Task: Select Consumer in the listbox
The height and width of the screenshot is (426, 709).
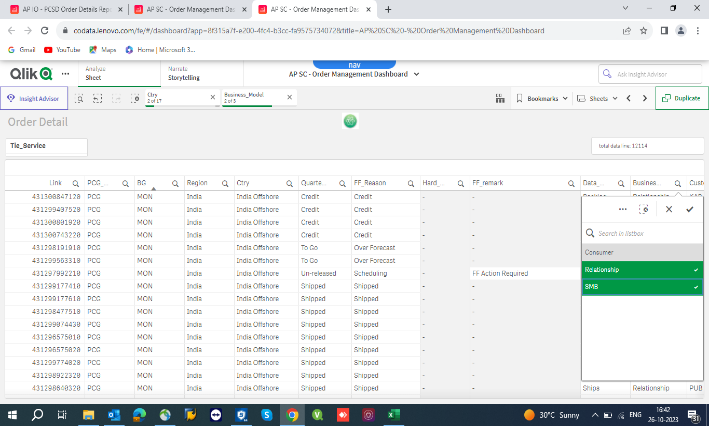Action: [x=640, y=252]
